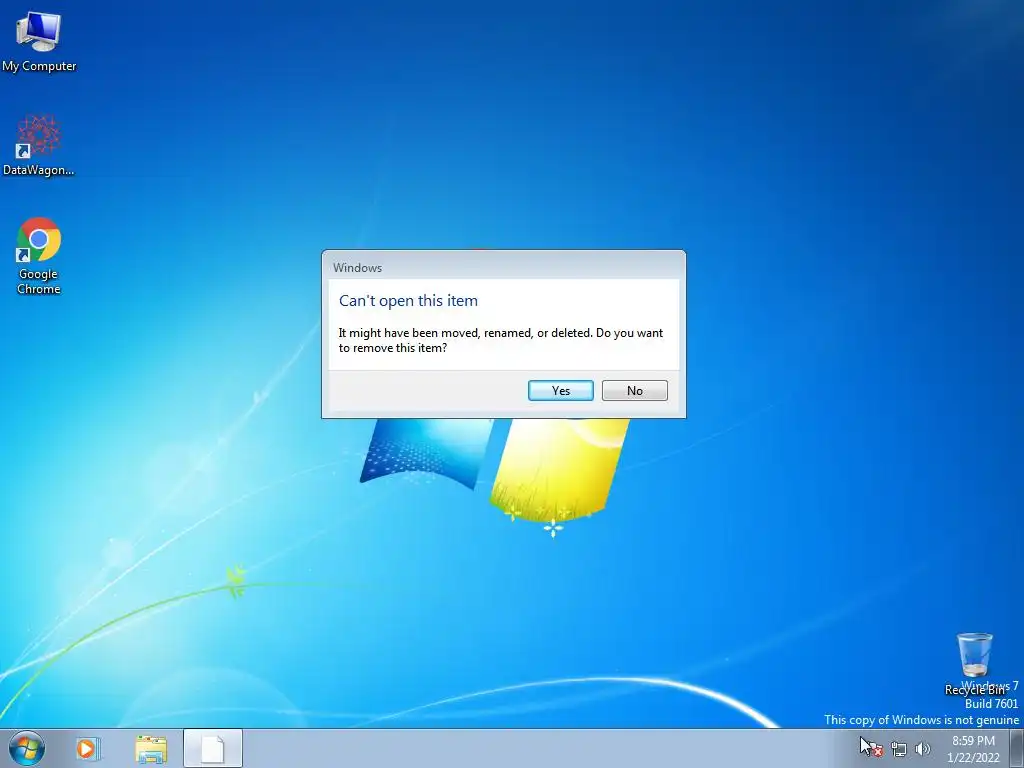
Task: Open Windows Media Player from taskbar
Action: (x=88, y=748)
